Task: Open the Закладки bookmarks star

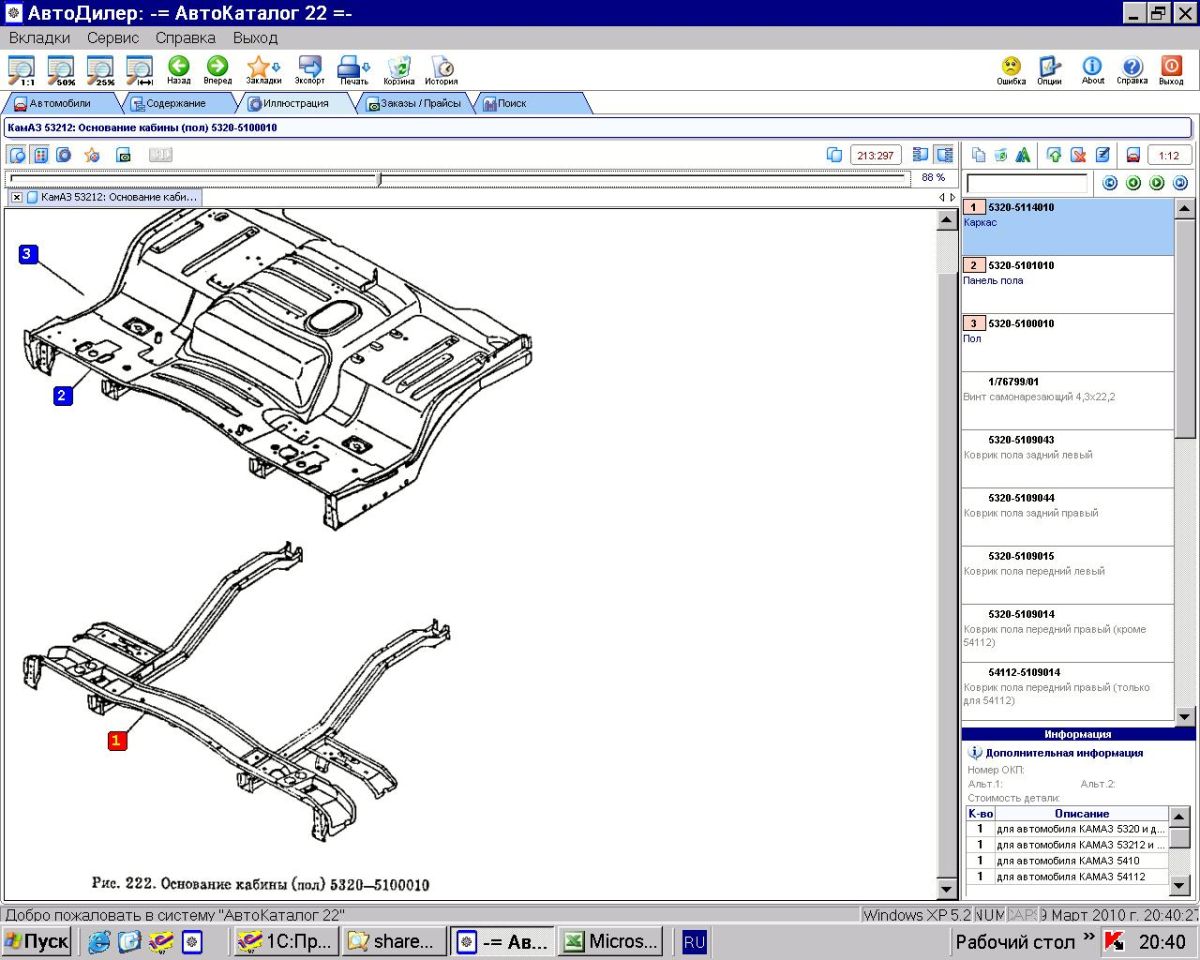Action: (x=263, y=69)
